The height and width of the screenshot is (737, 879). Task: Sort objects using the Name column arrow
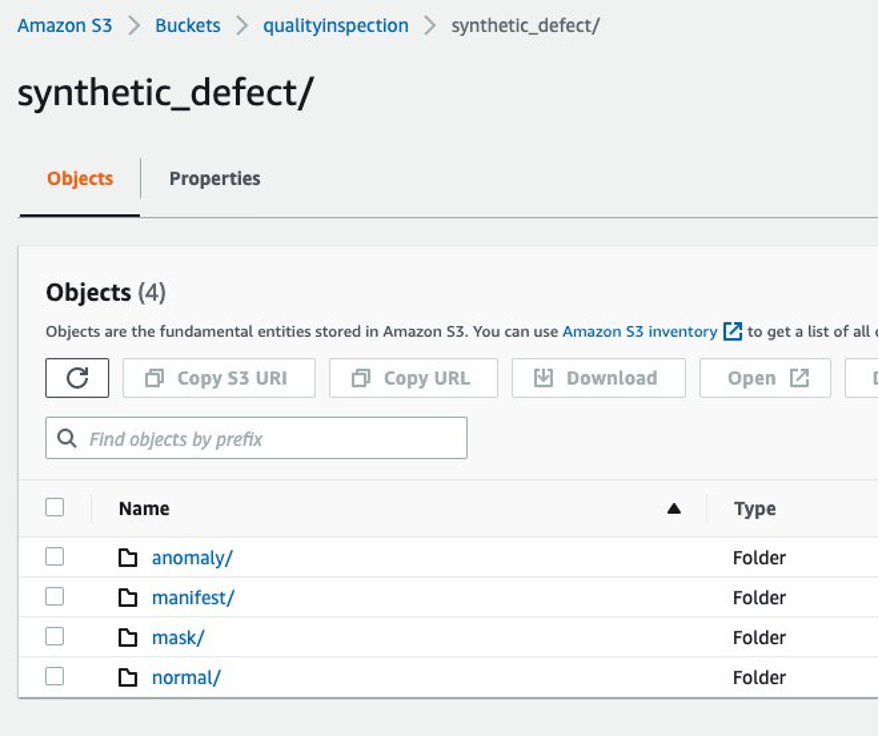pos(674,509)
